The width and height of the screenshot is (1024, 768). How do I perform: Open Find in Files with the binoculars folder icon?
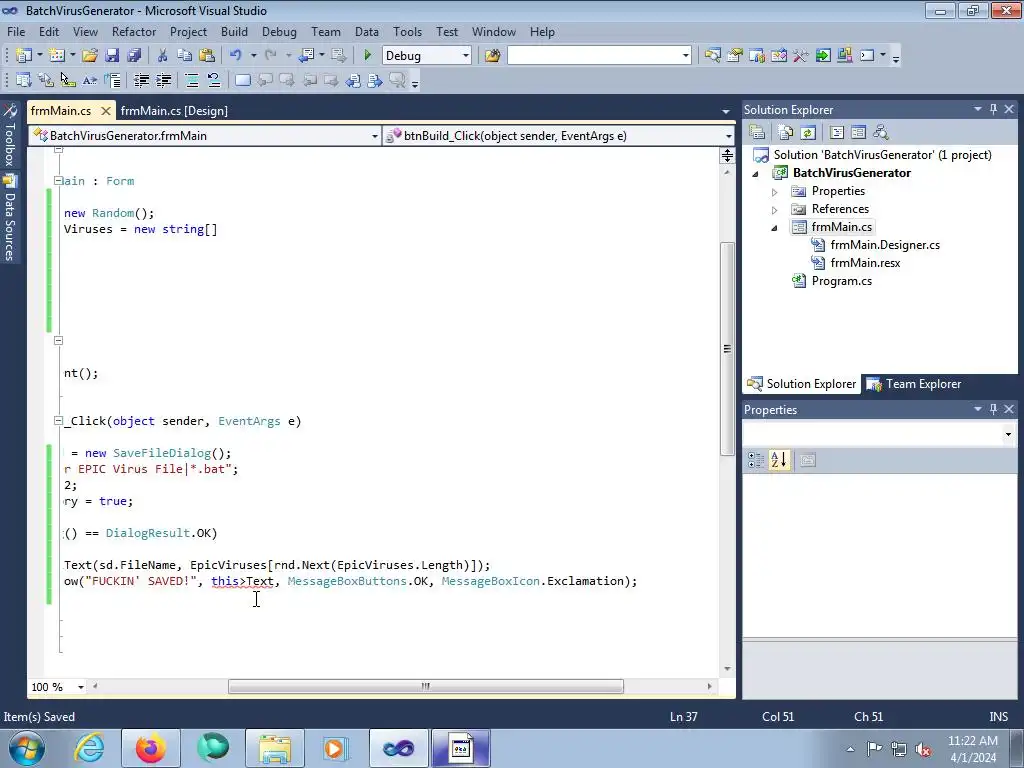pos(492,56)
